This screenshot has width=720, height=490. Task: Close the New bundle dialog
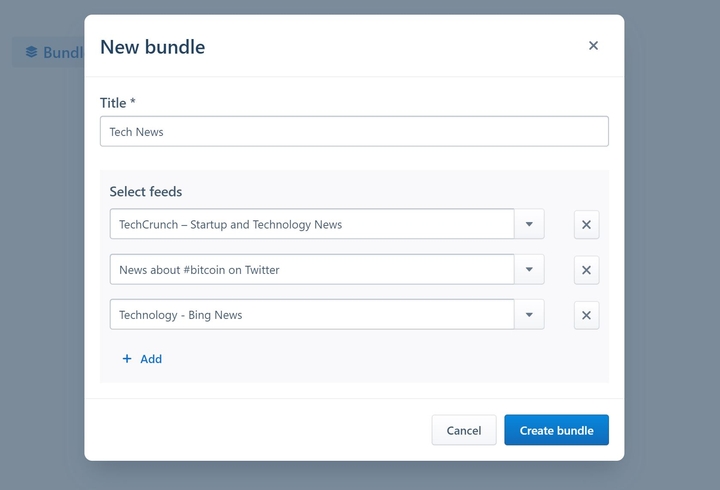tap(593, 45)
